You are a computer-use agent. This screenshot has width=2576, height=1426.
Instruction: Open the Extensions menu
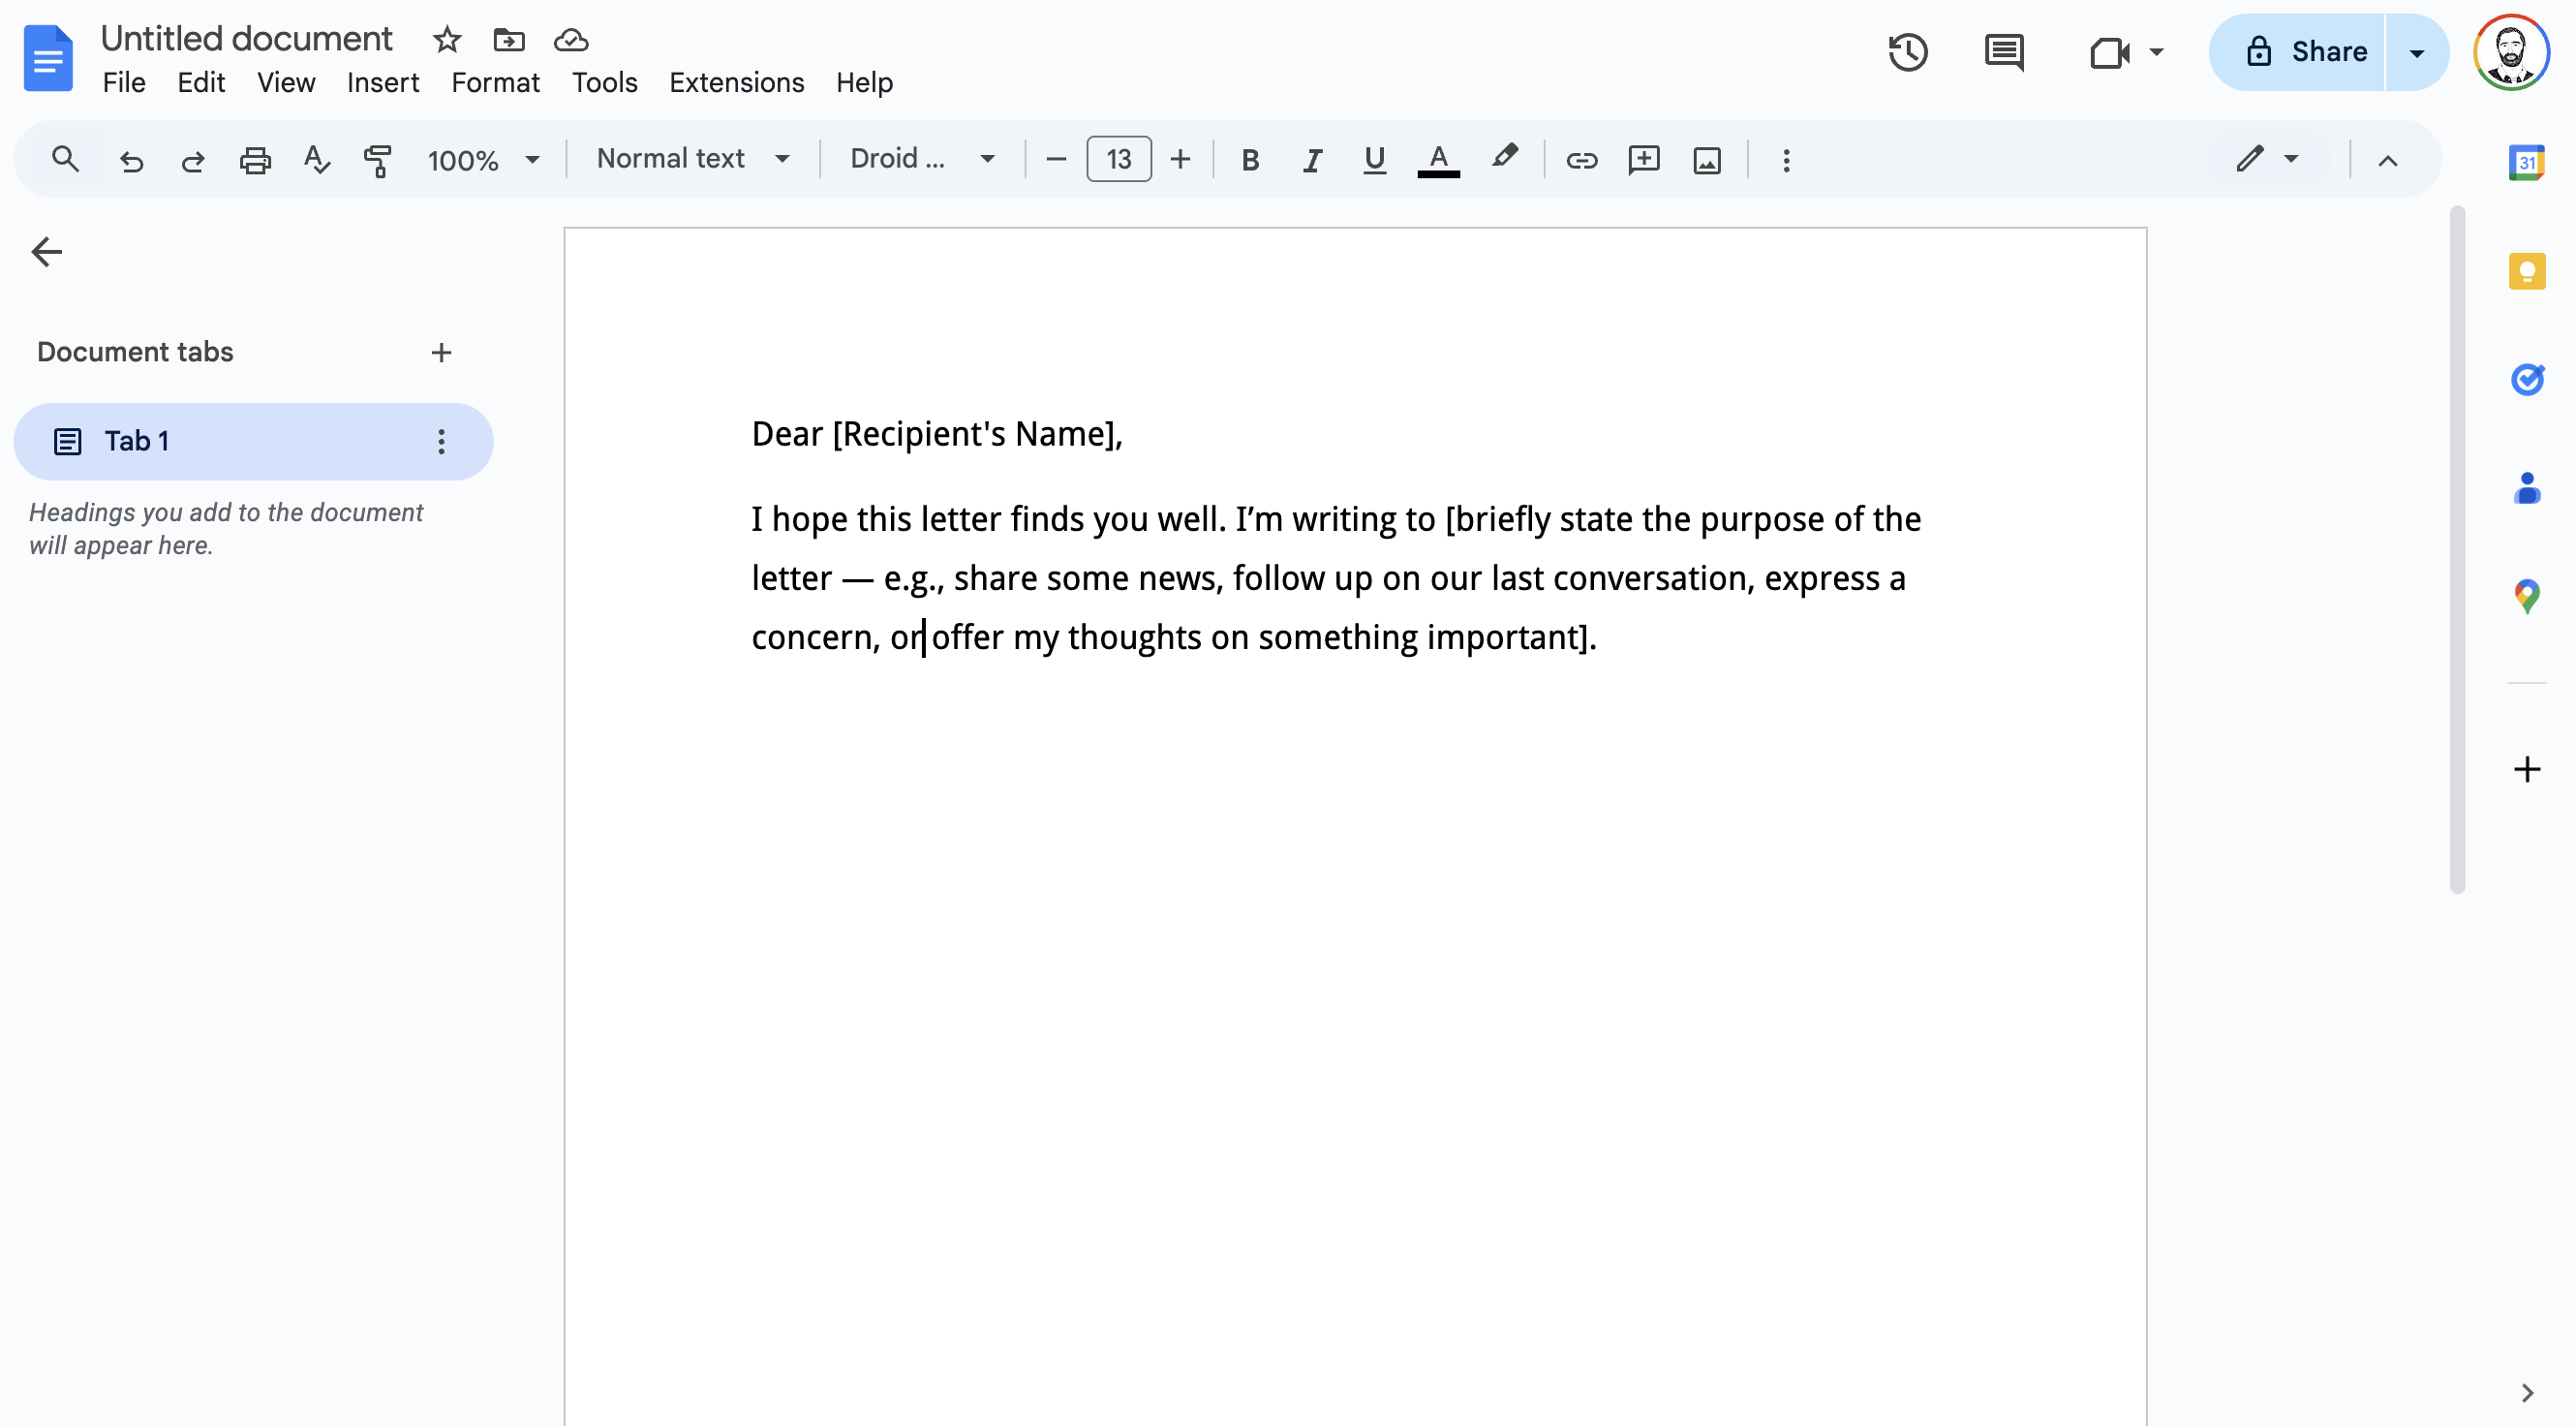(x=736, y=82)
